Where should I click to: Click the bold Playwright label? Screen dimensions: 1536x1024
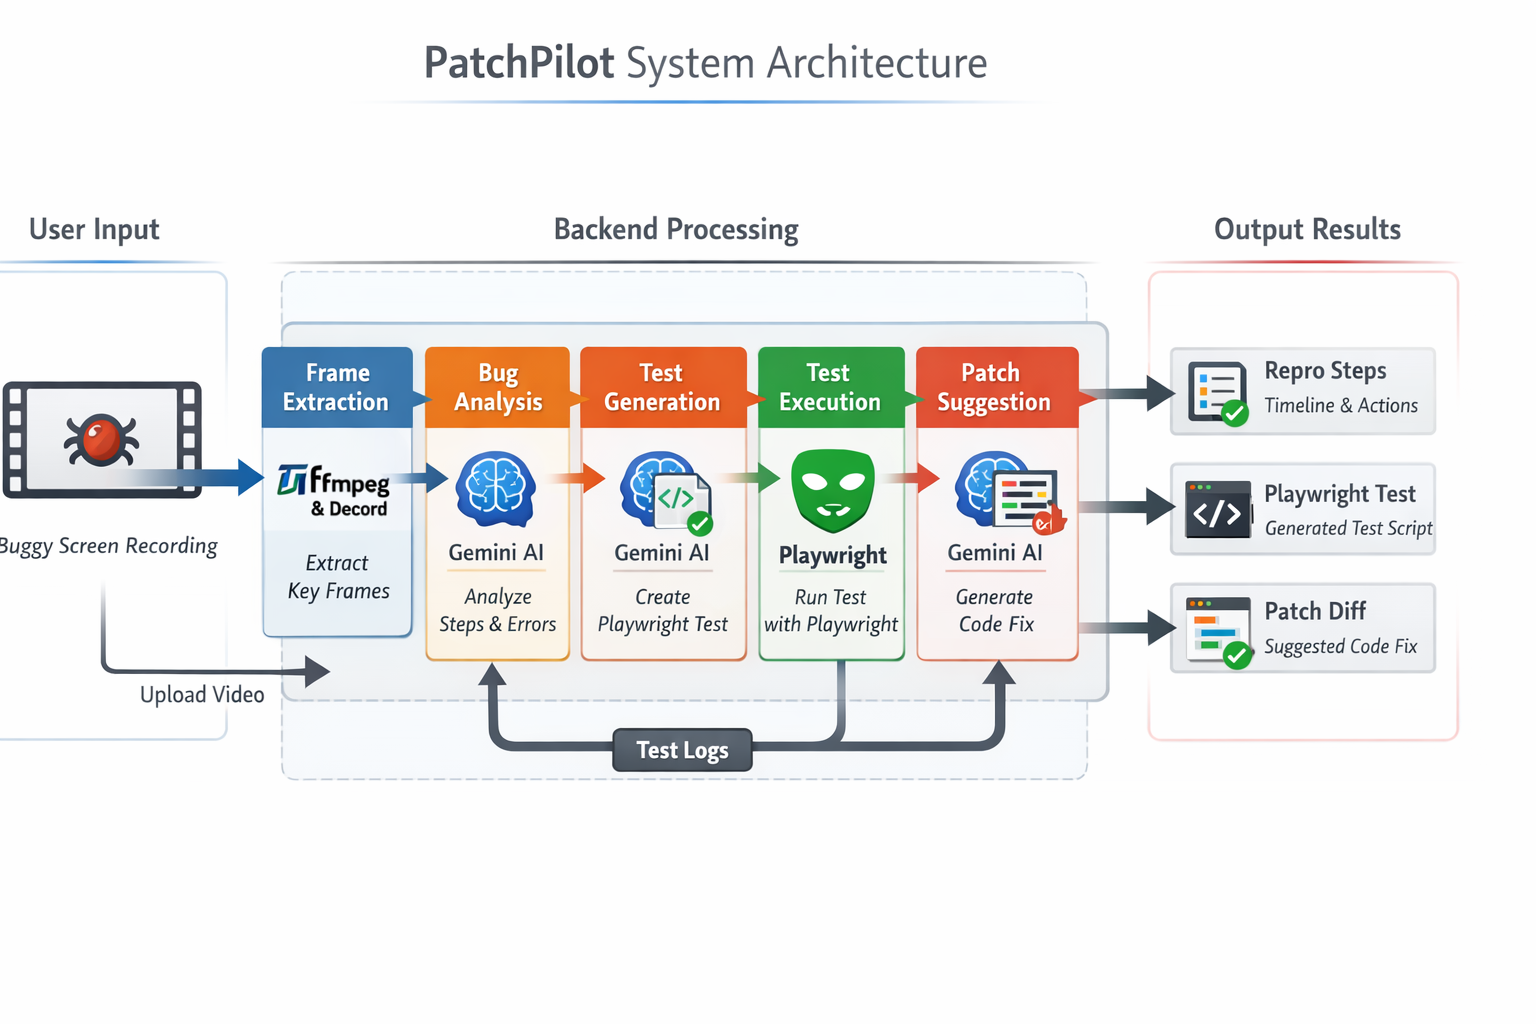[833, 556]
